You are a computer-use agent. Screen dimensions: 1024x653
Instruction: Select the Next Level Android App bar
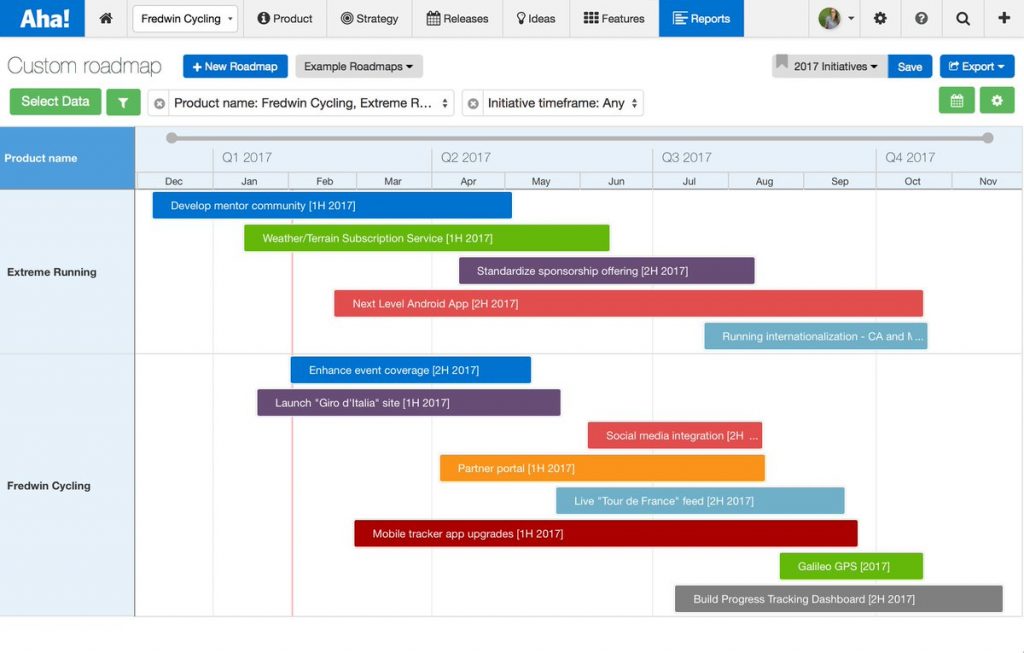[628, 304]
